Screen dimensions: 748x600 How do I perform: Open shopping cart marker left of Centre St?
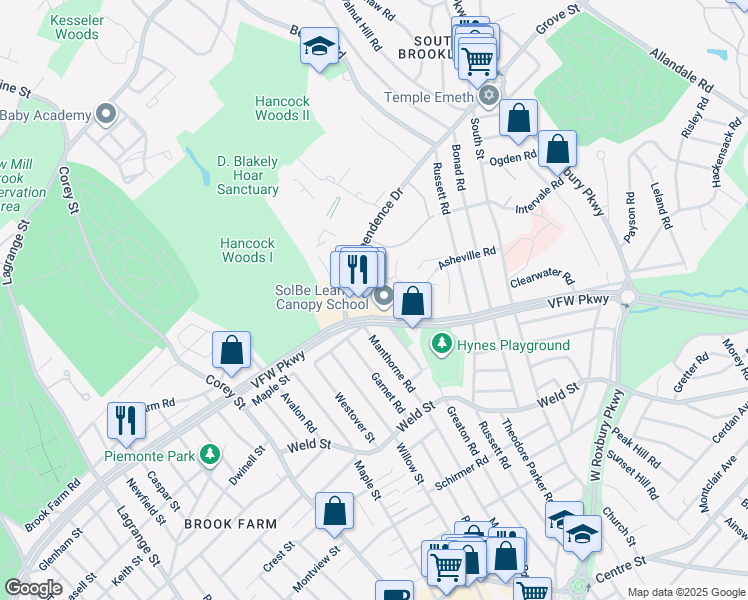click(533, 590)
